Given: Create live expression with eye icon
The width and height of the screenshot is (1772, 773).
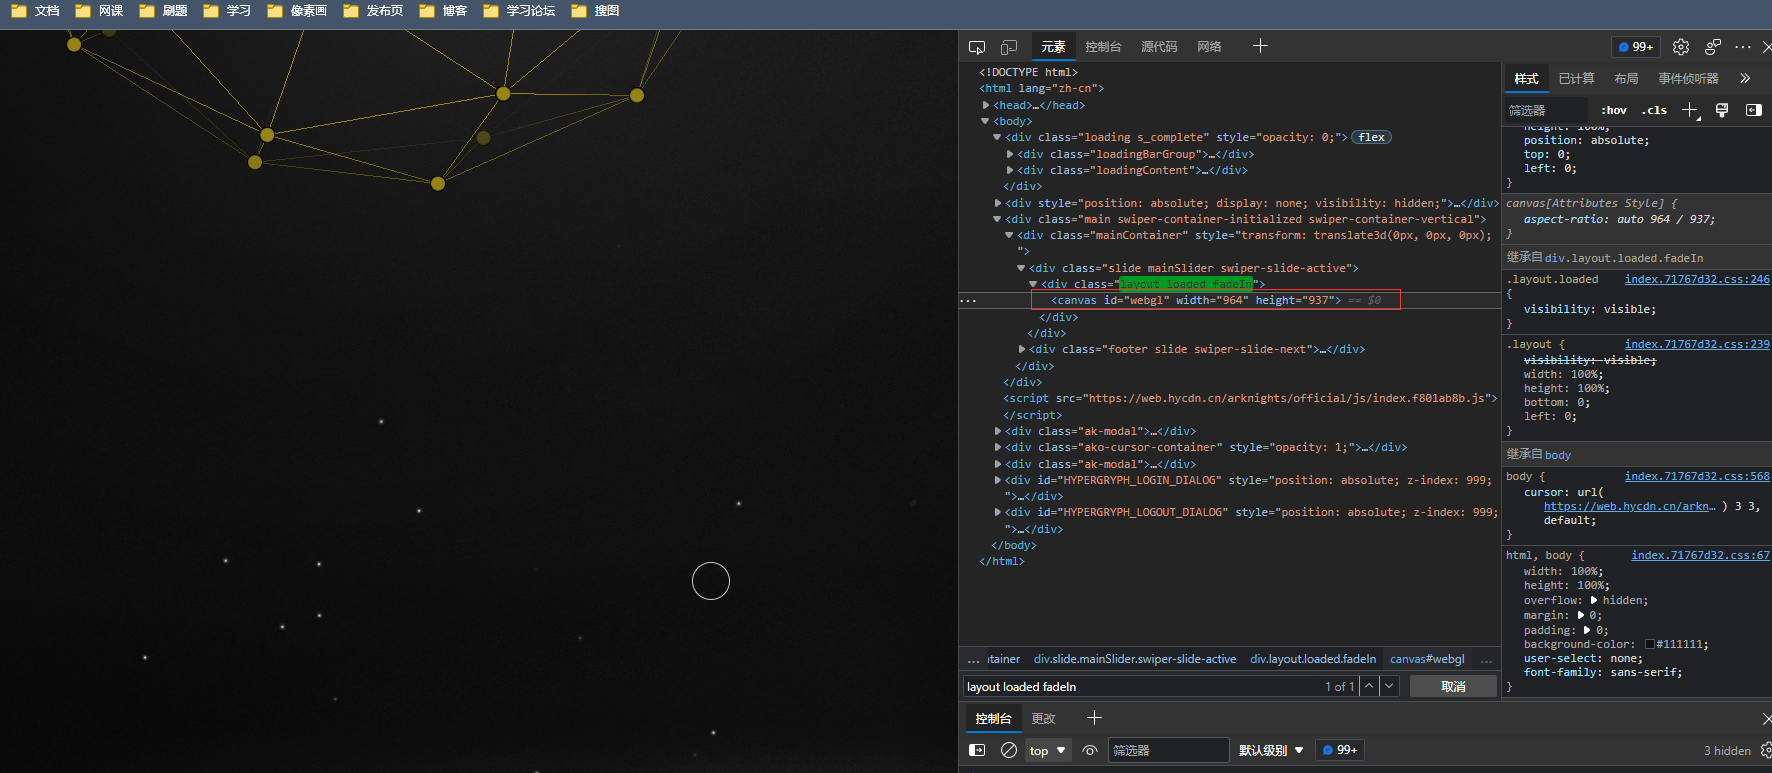Looking at the screenshot, I should click(x=1090, y=750).
